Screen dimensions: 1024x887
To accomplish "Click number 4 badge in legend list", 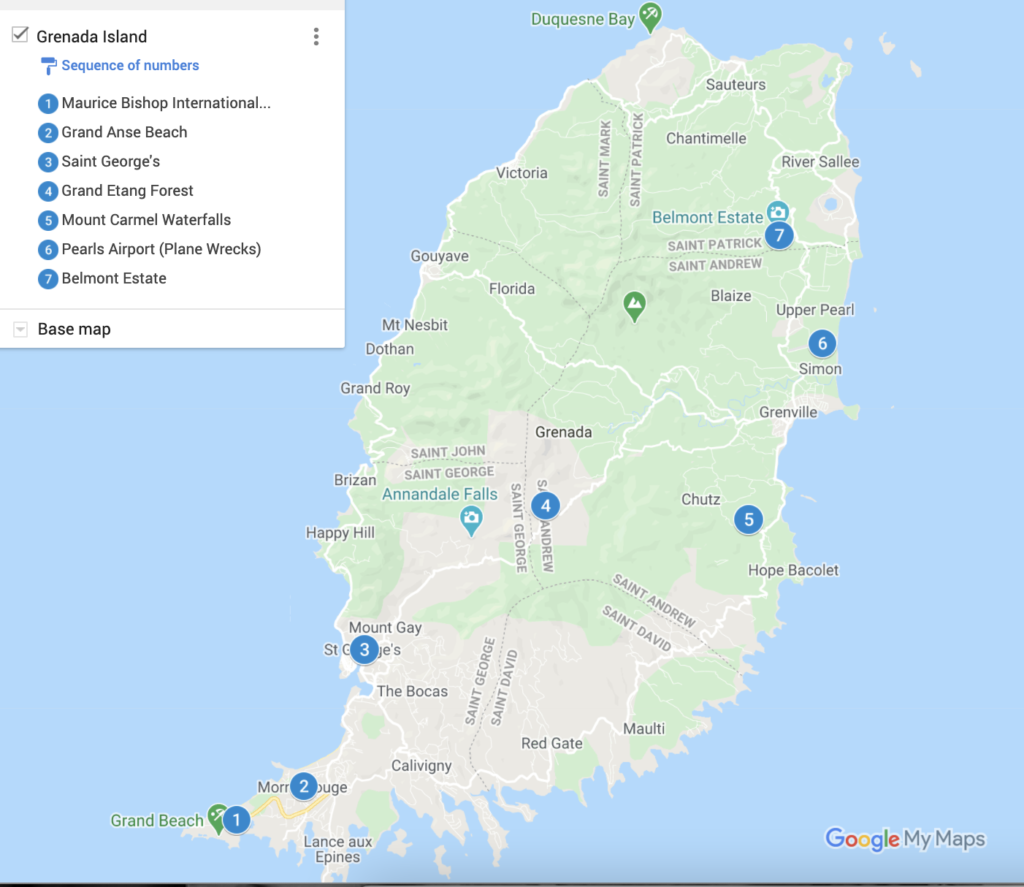I will point(48,191).
